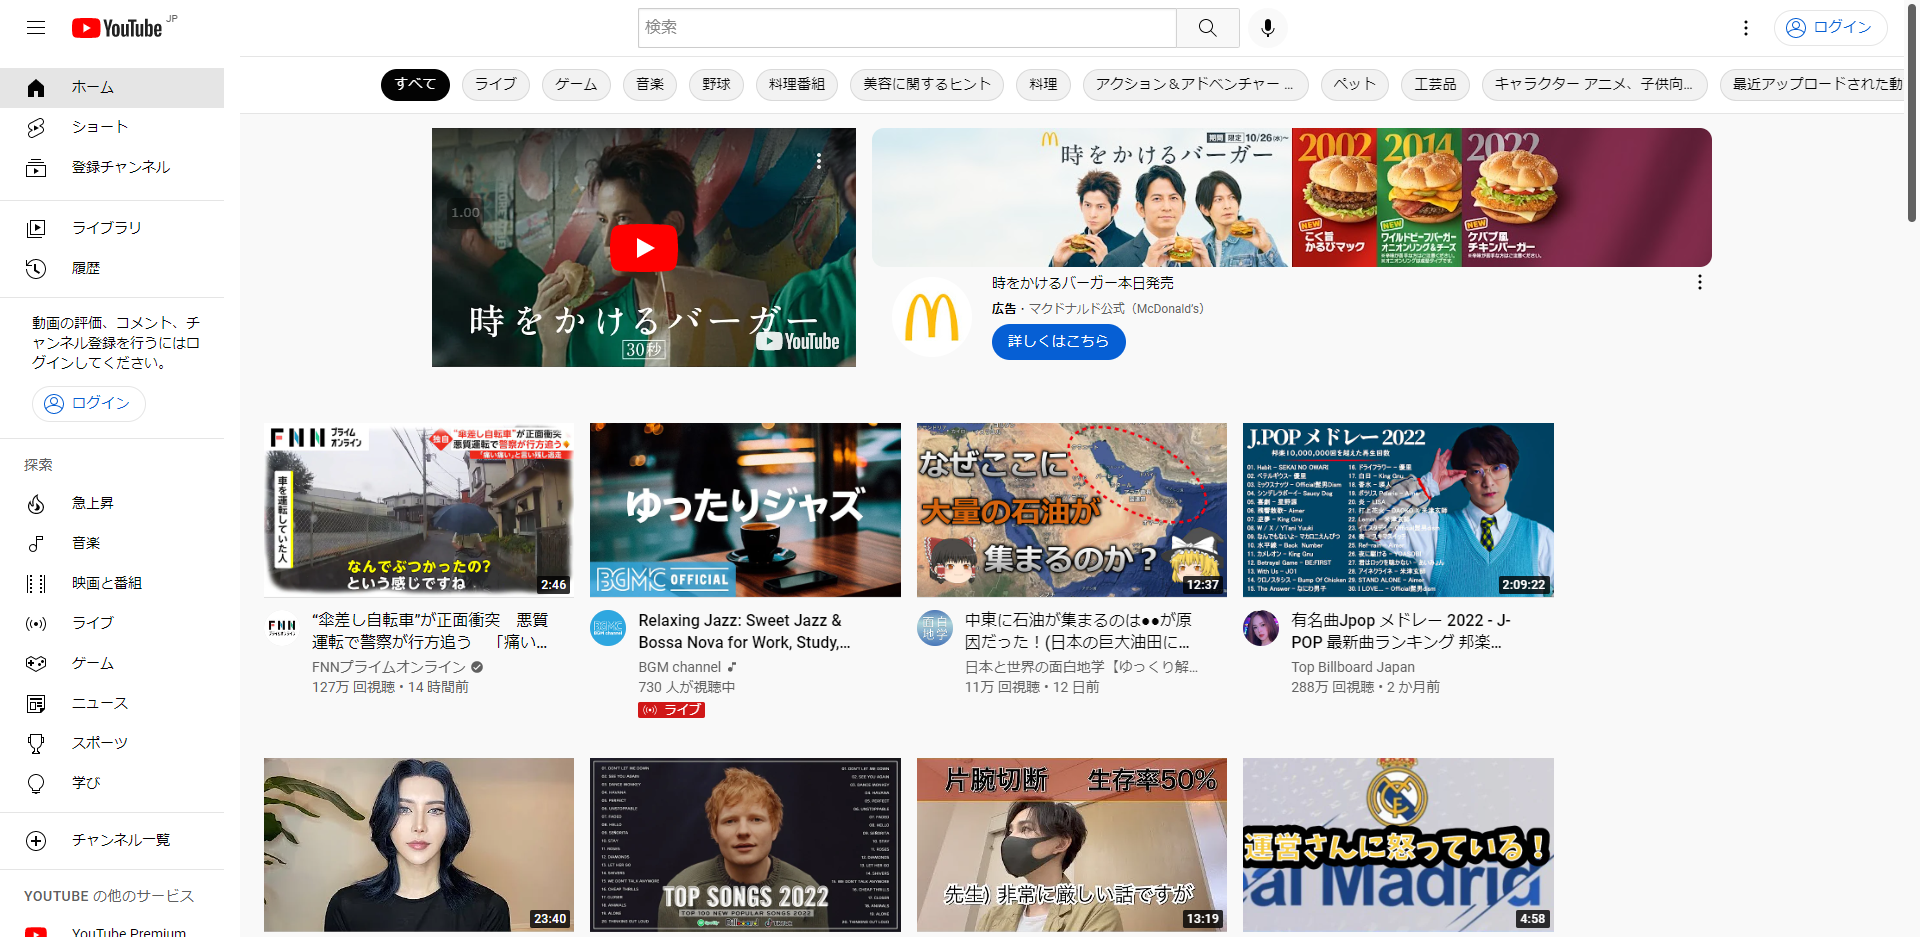Open スポーツ in sidebar
The width and height of the screenshot is (1920, 937).
click(112, 743)
